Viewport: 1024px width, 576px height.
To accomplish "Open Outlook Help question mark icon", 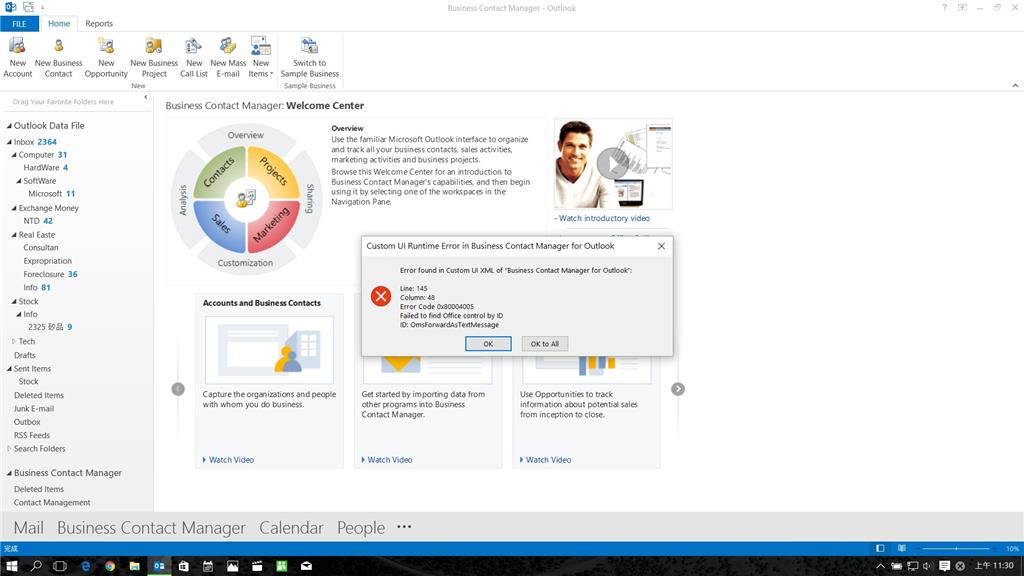I will point(944,7).
